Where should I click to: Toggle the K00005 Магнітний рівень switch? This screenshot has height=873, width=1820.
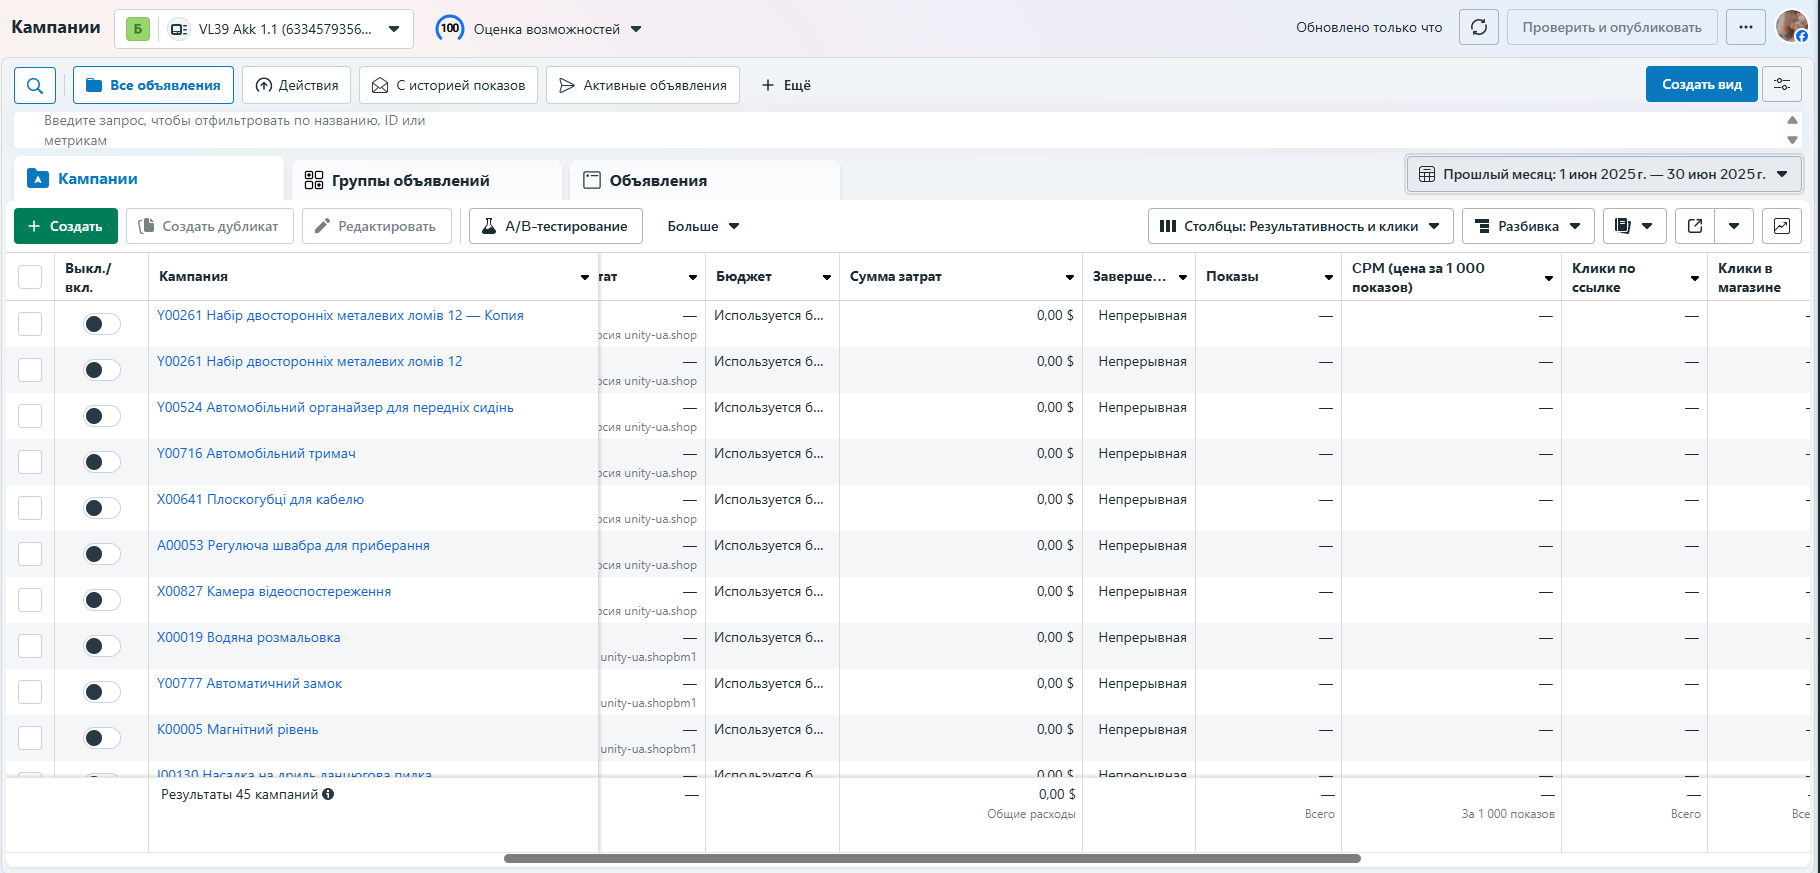click(101, 738)
